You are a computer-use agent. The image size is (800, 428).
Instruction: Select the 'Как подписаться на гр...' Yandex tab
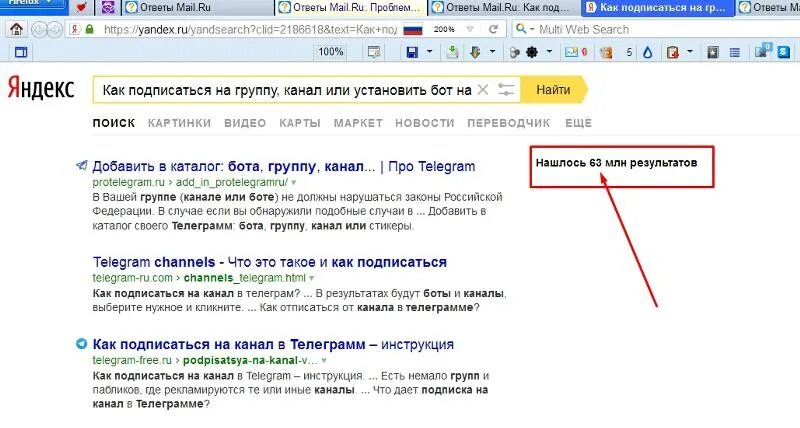pyautogui.click(x=658, y=7)
